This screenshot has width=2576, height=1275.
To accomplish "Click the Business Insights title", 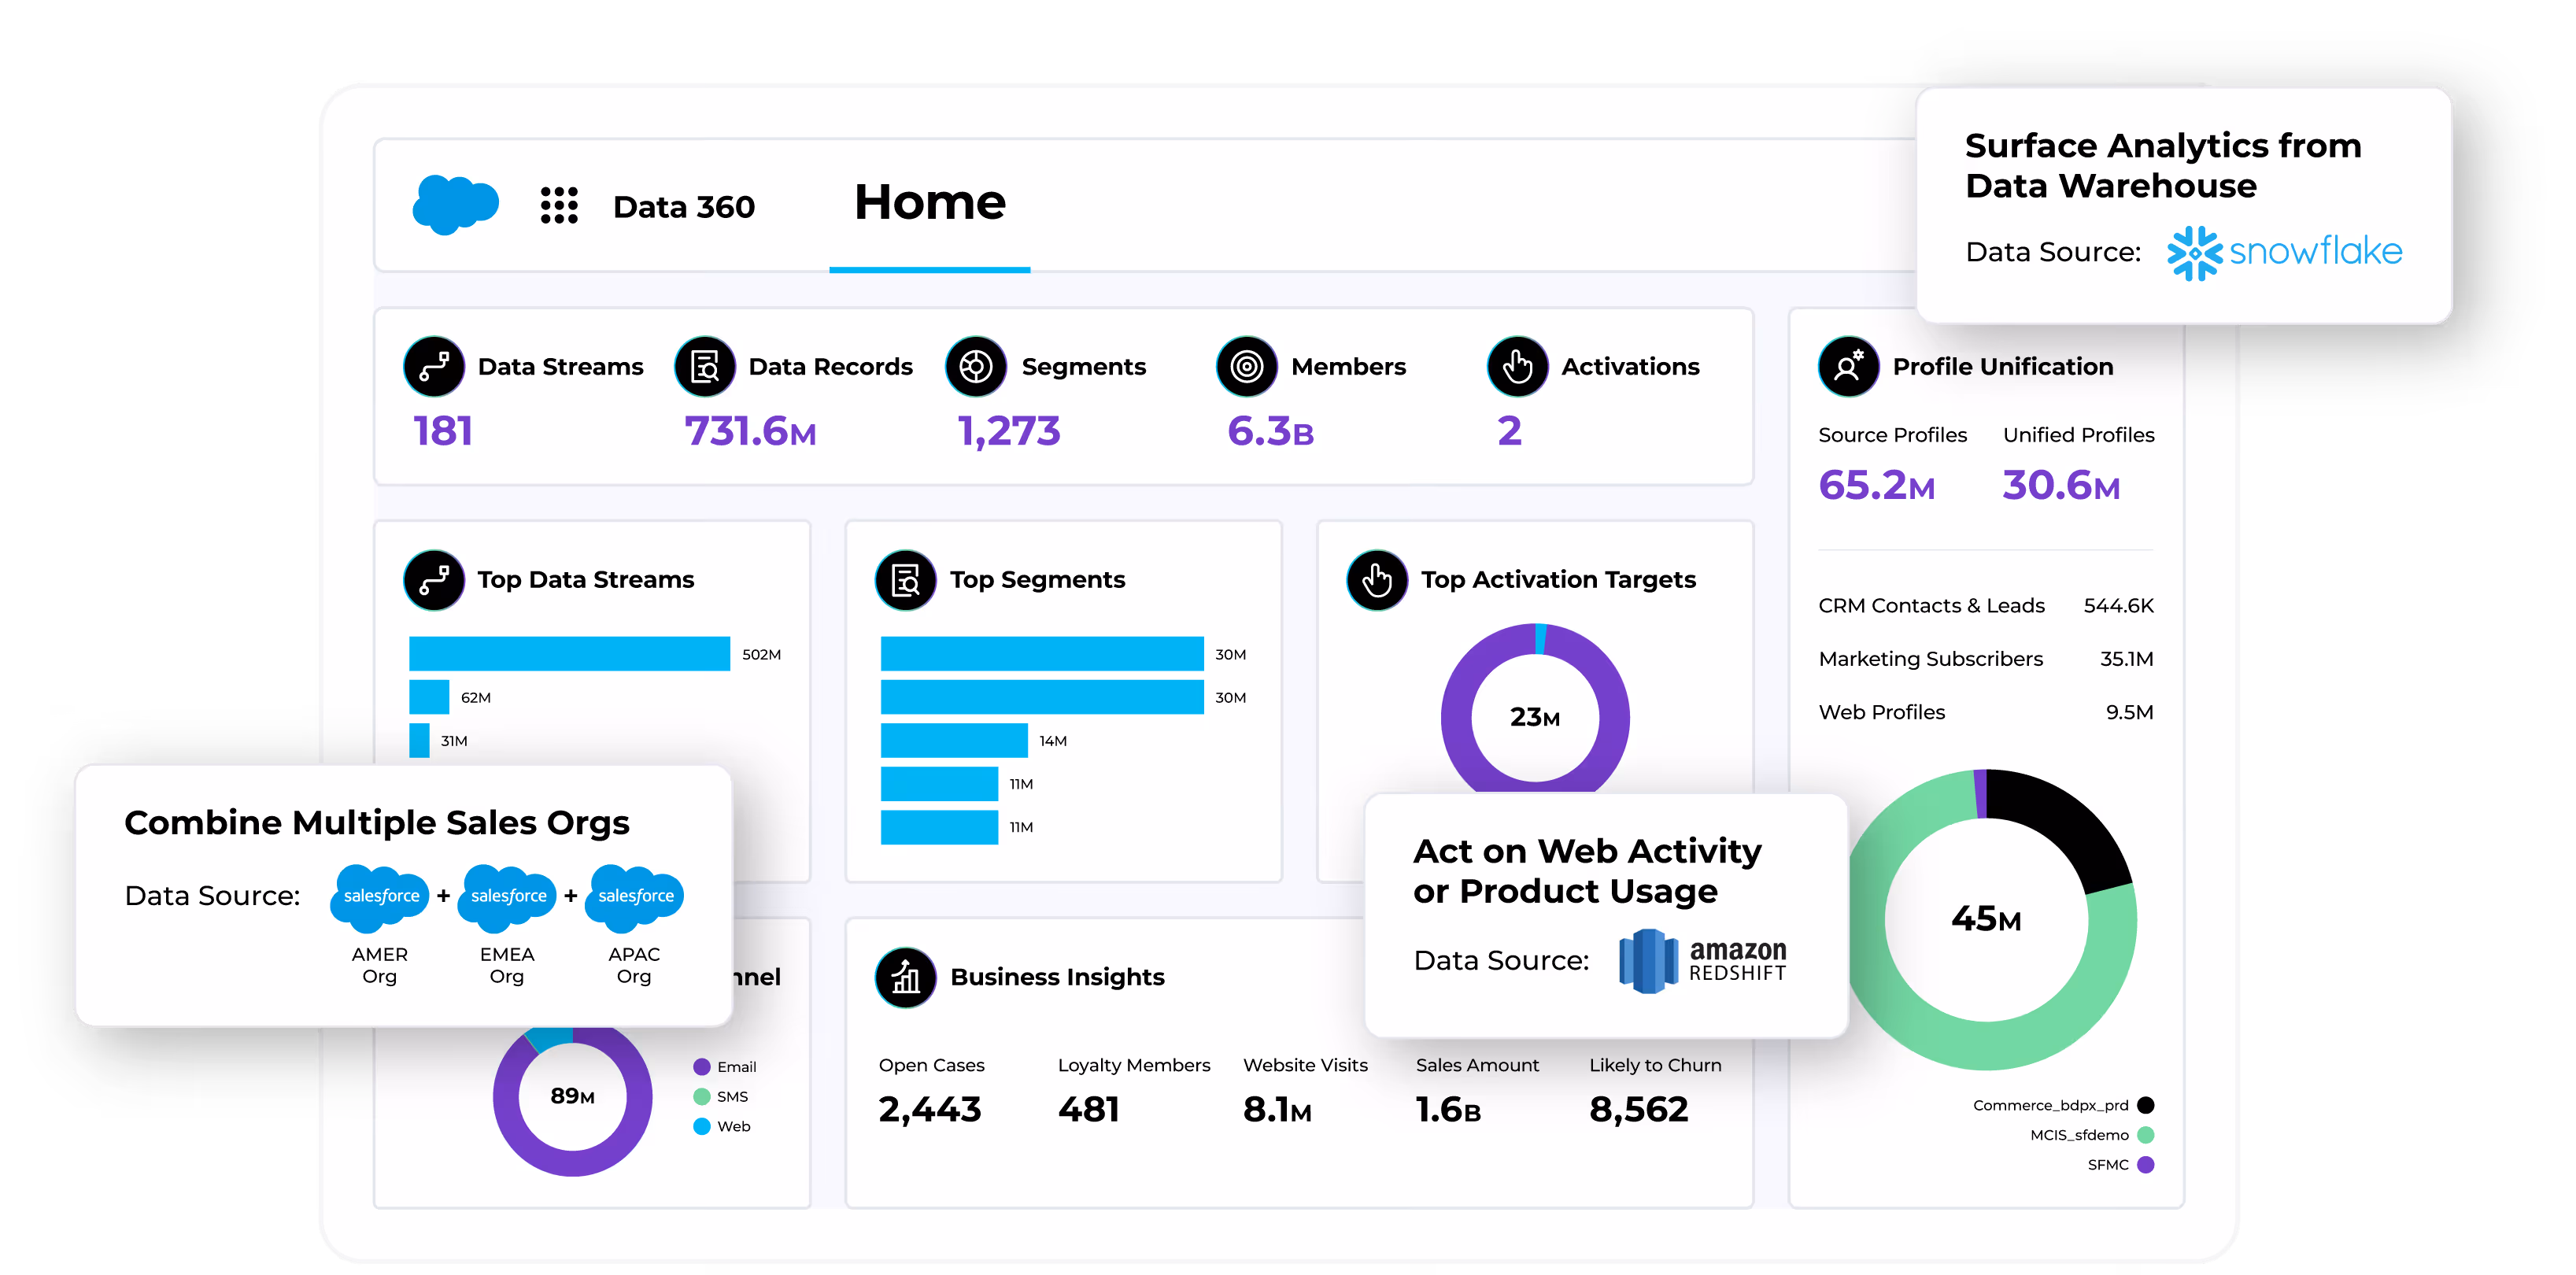I will [x=1058, y=977].
